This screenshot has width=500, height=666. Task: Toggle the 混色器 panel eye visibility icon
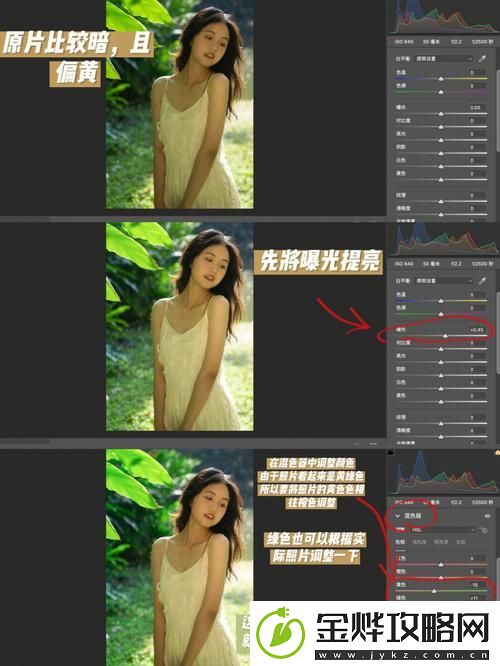487,516
